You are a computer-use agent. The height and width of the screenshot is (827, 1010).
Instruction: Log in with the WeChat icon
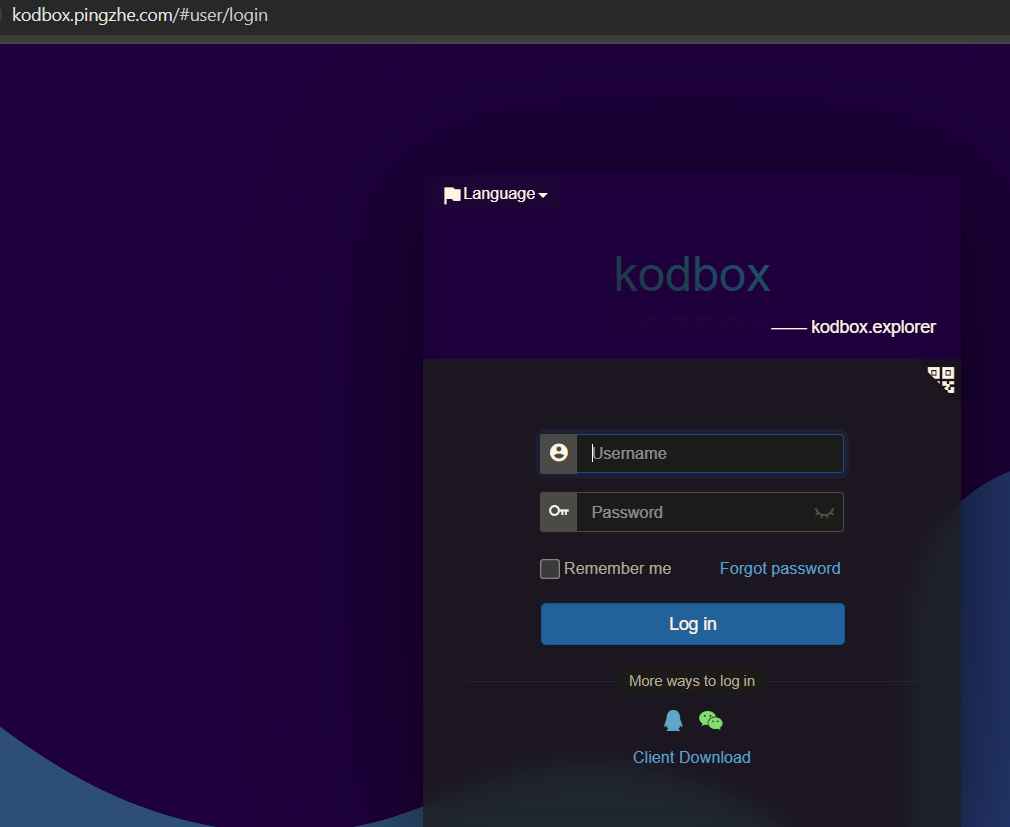pyautogui.click(x=710, y=720)
